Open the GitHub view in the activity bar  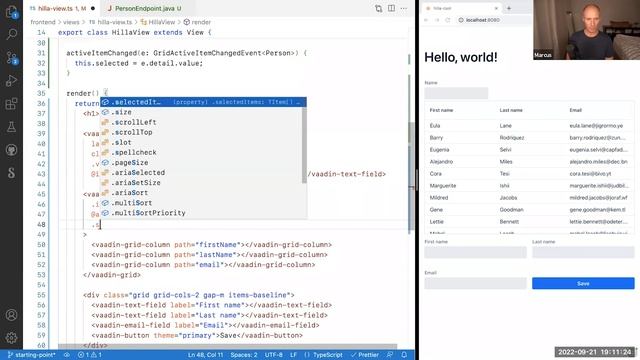coord(11,150)
